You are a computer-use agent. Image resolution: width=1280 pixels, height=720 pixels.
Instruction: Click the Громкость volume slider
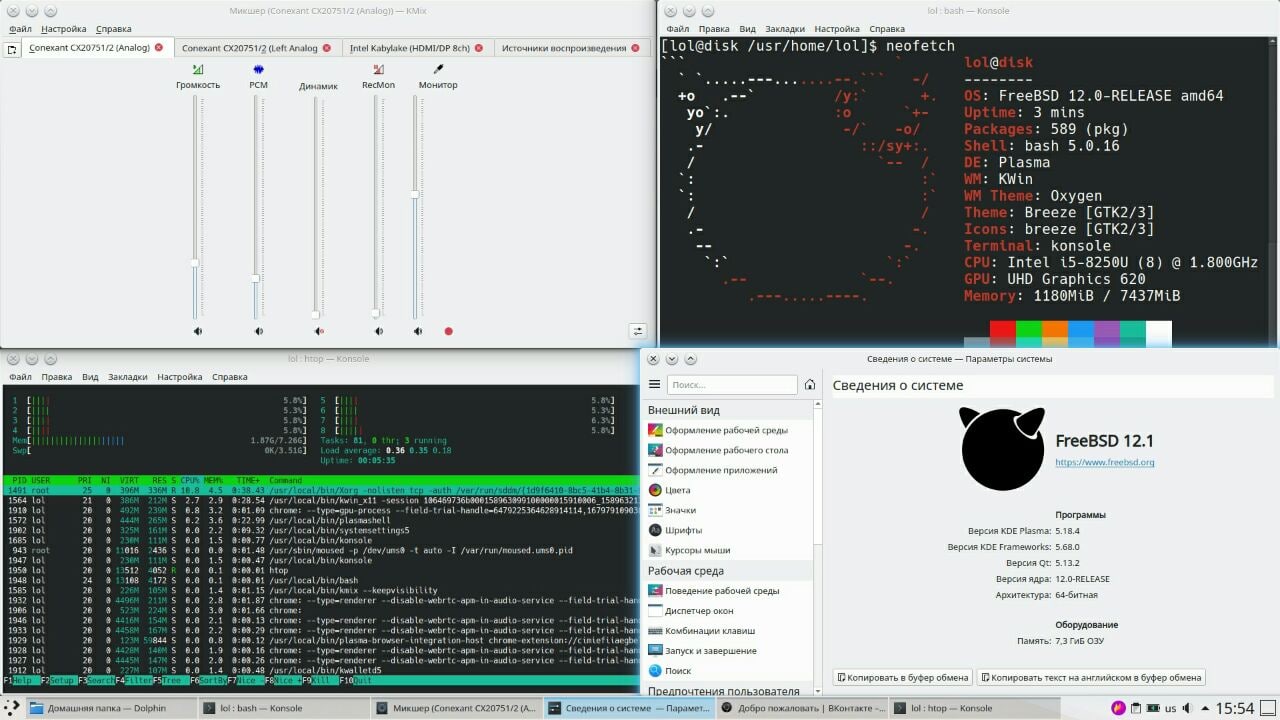[195, 207]
